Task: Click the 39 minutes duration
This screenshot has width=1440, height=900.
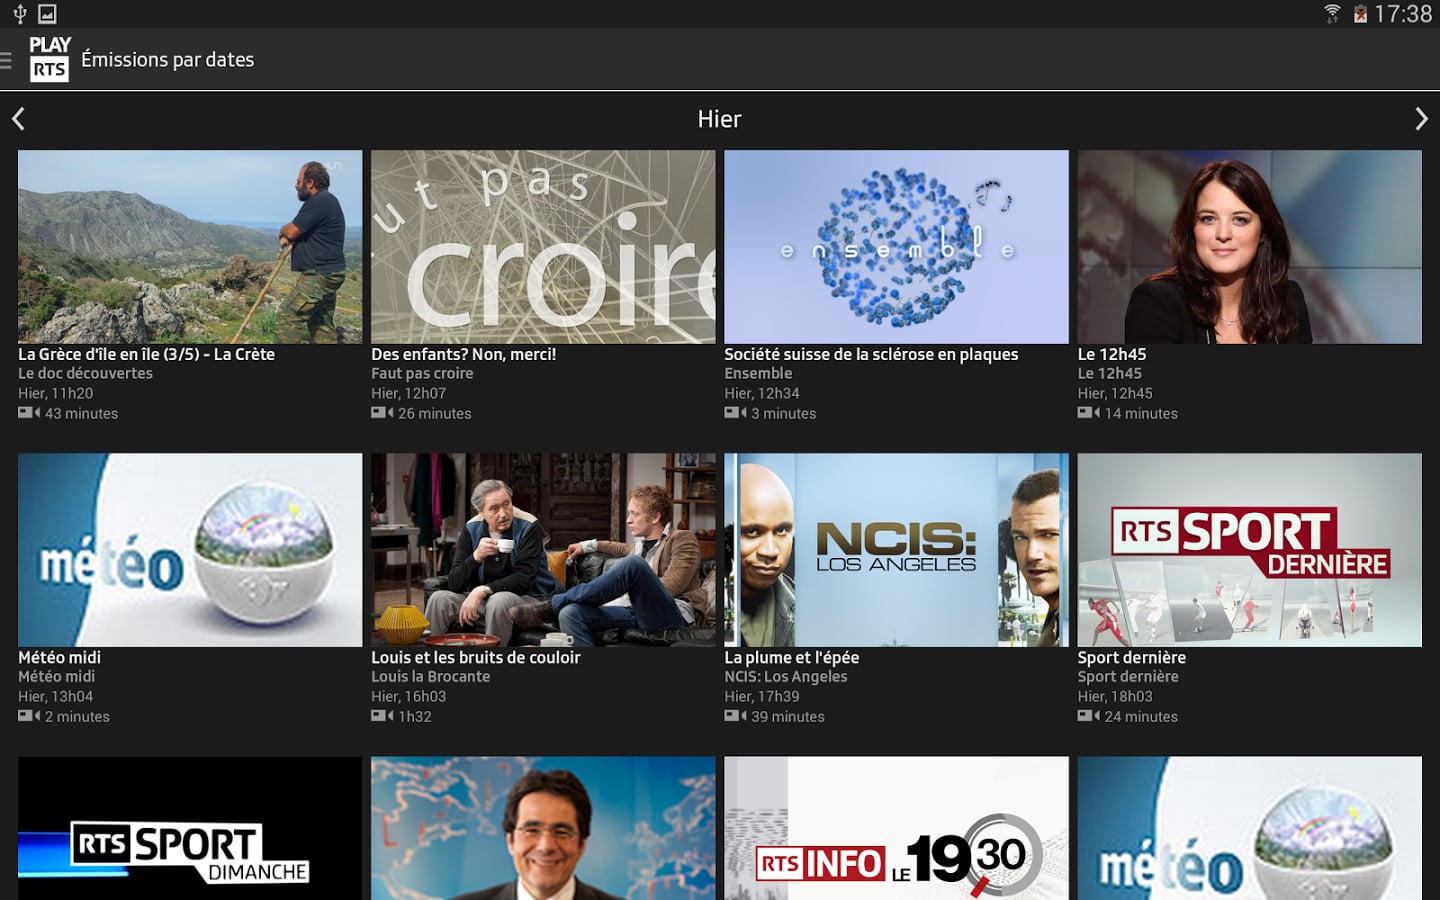Action: pyautogui.click(x=788, y=716)
